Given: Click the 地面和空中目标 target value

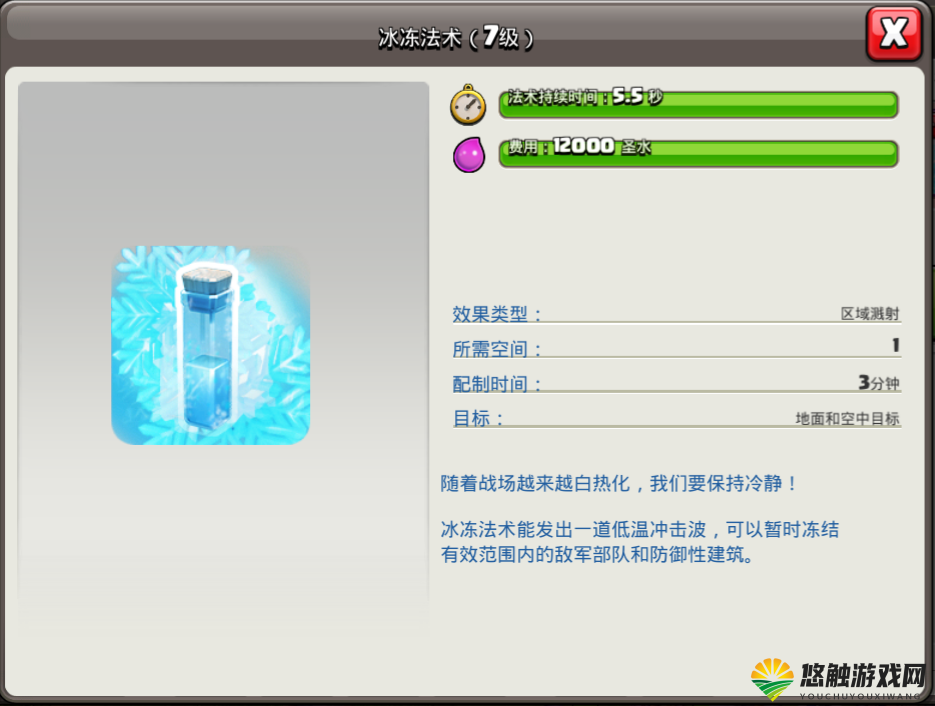Looking at the screenshot, I should coord(847,419).
